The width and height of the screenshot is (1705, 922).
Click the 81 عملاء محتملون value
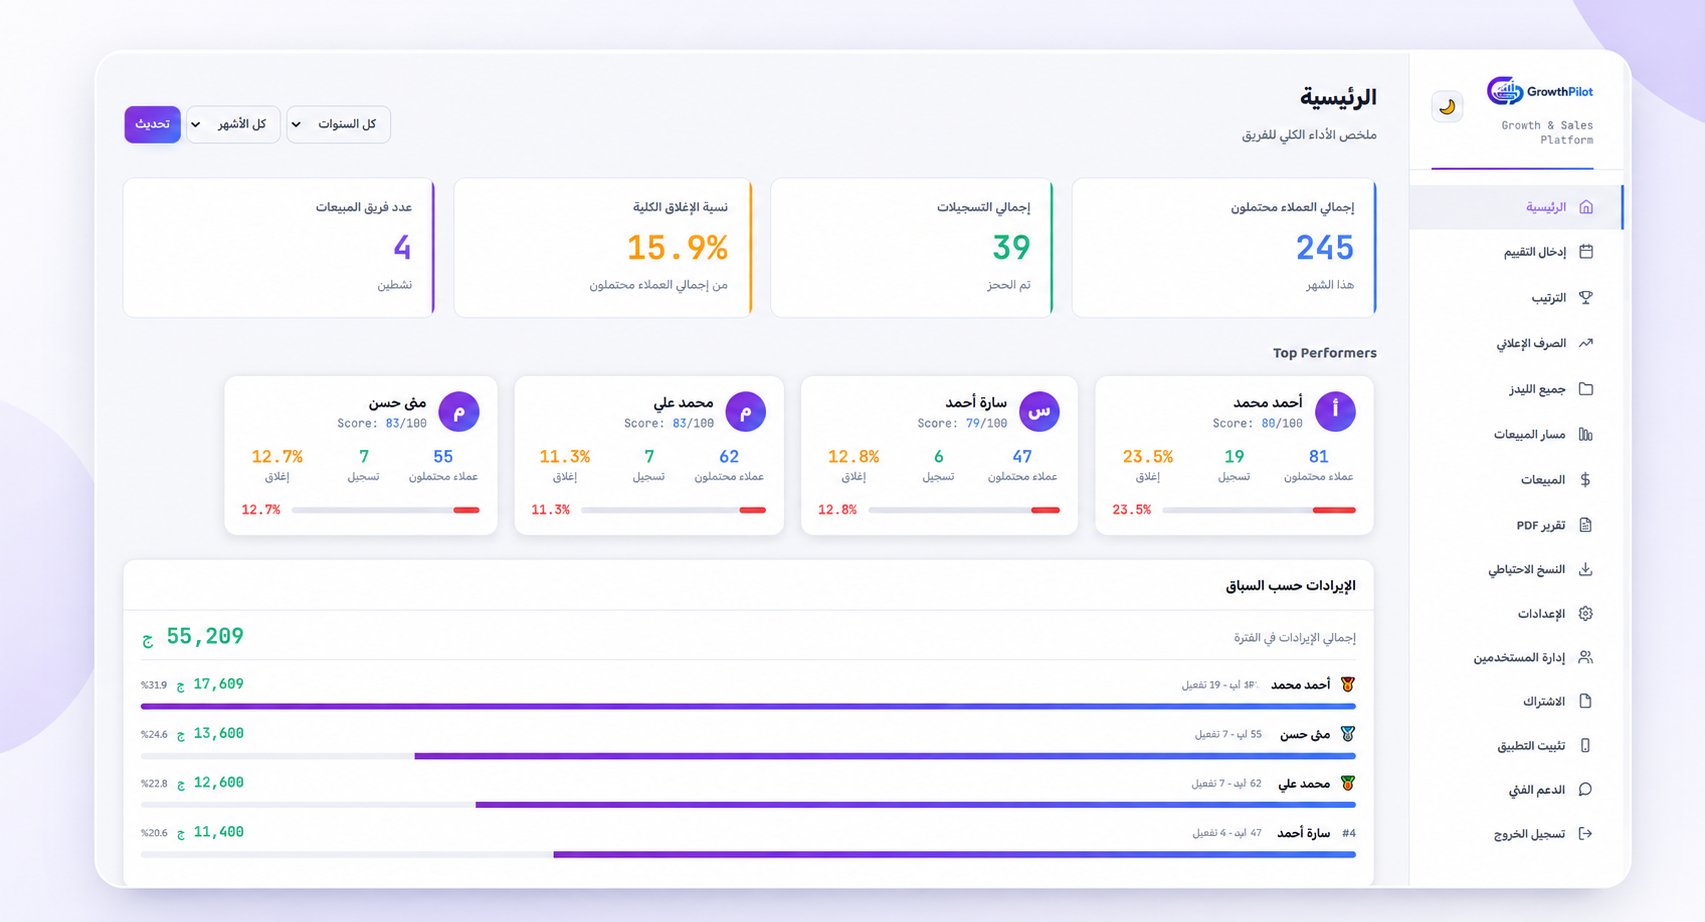[x=1319, y=456]
